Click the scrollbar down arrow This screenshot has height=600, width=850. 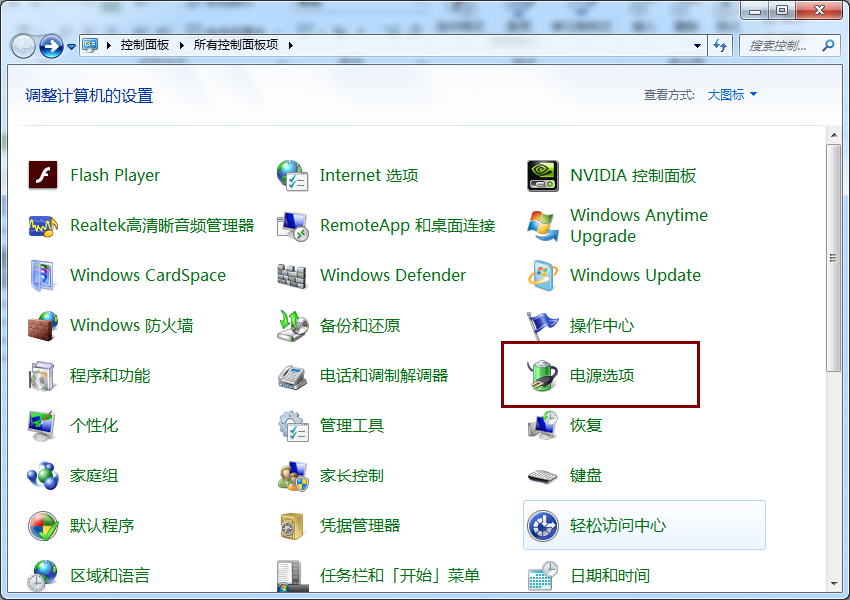pos(834,584)
